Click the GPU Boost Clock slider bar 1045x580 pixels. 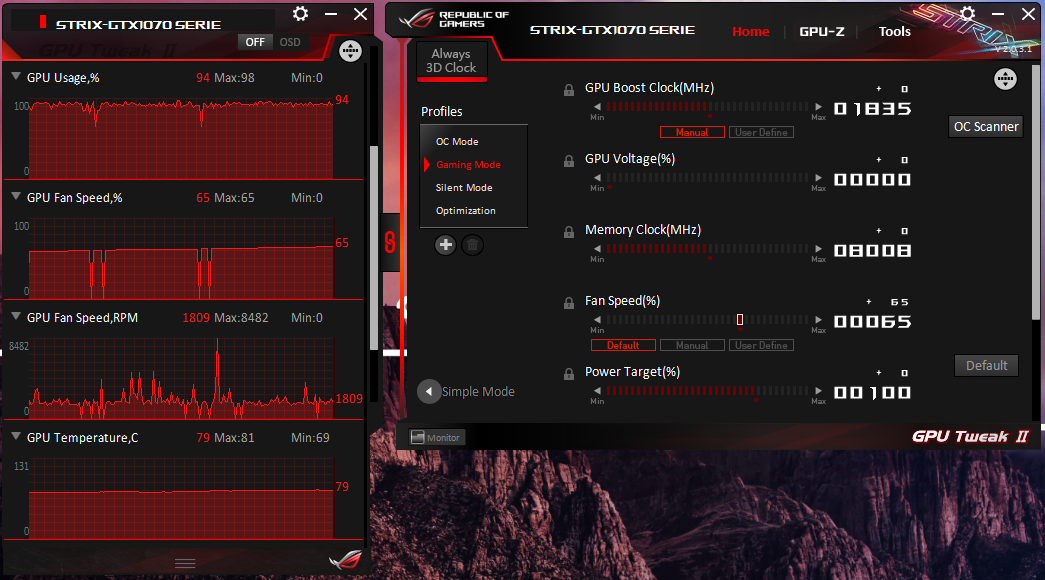coord(707,107)
